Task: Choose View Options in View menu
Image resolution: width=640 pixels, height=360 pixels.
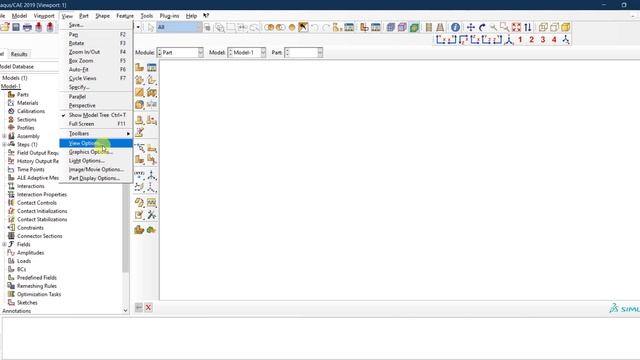Action: [96, 143]
